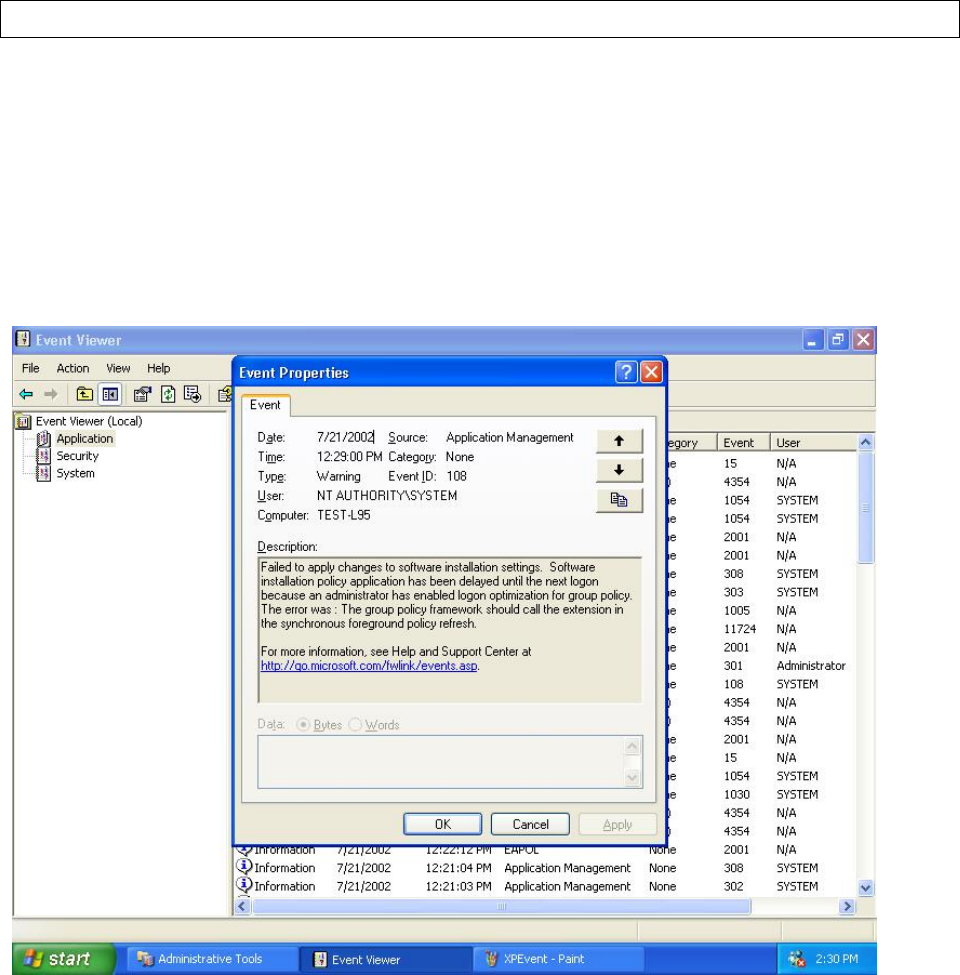960x975 pixels.
Task: Click the Description text box
Action: point(450,629)
